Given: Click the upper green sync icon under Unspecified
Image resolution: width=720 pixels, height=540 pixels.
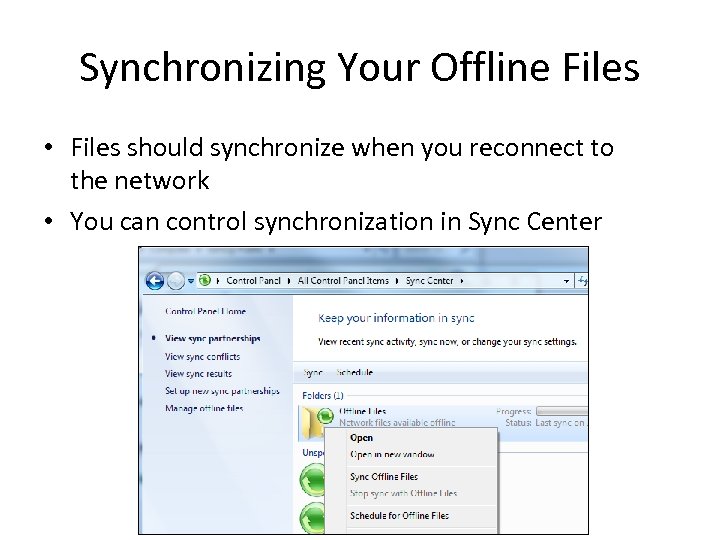Looking at the screenshot, I should (312, 480).
